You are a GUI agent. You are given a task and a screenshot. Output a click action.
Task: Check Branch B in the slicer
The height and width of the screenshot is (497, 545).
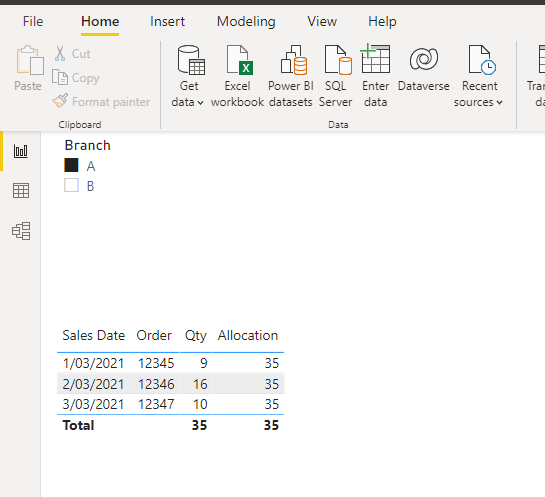71,185
